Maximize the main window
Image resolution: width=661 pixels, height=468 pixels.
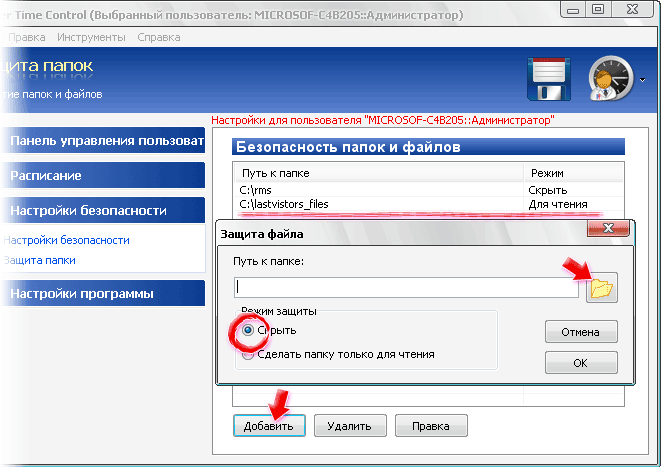point(598,9)
